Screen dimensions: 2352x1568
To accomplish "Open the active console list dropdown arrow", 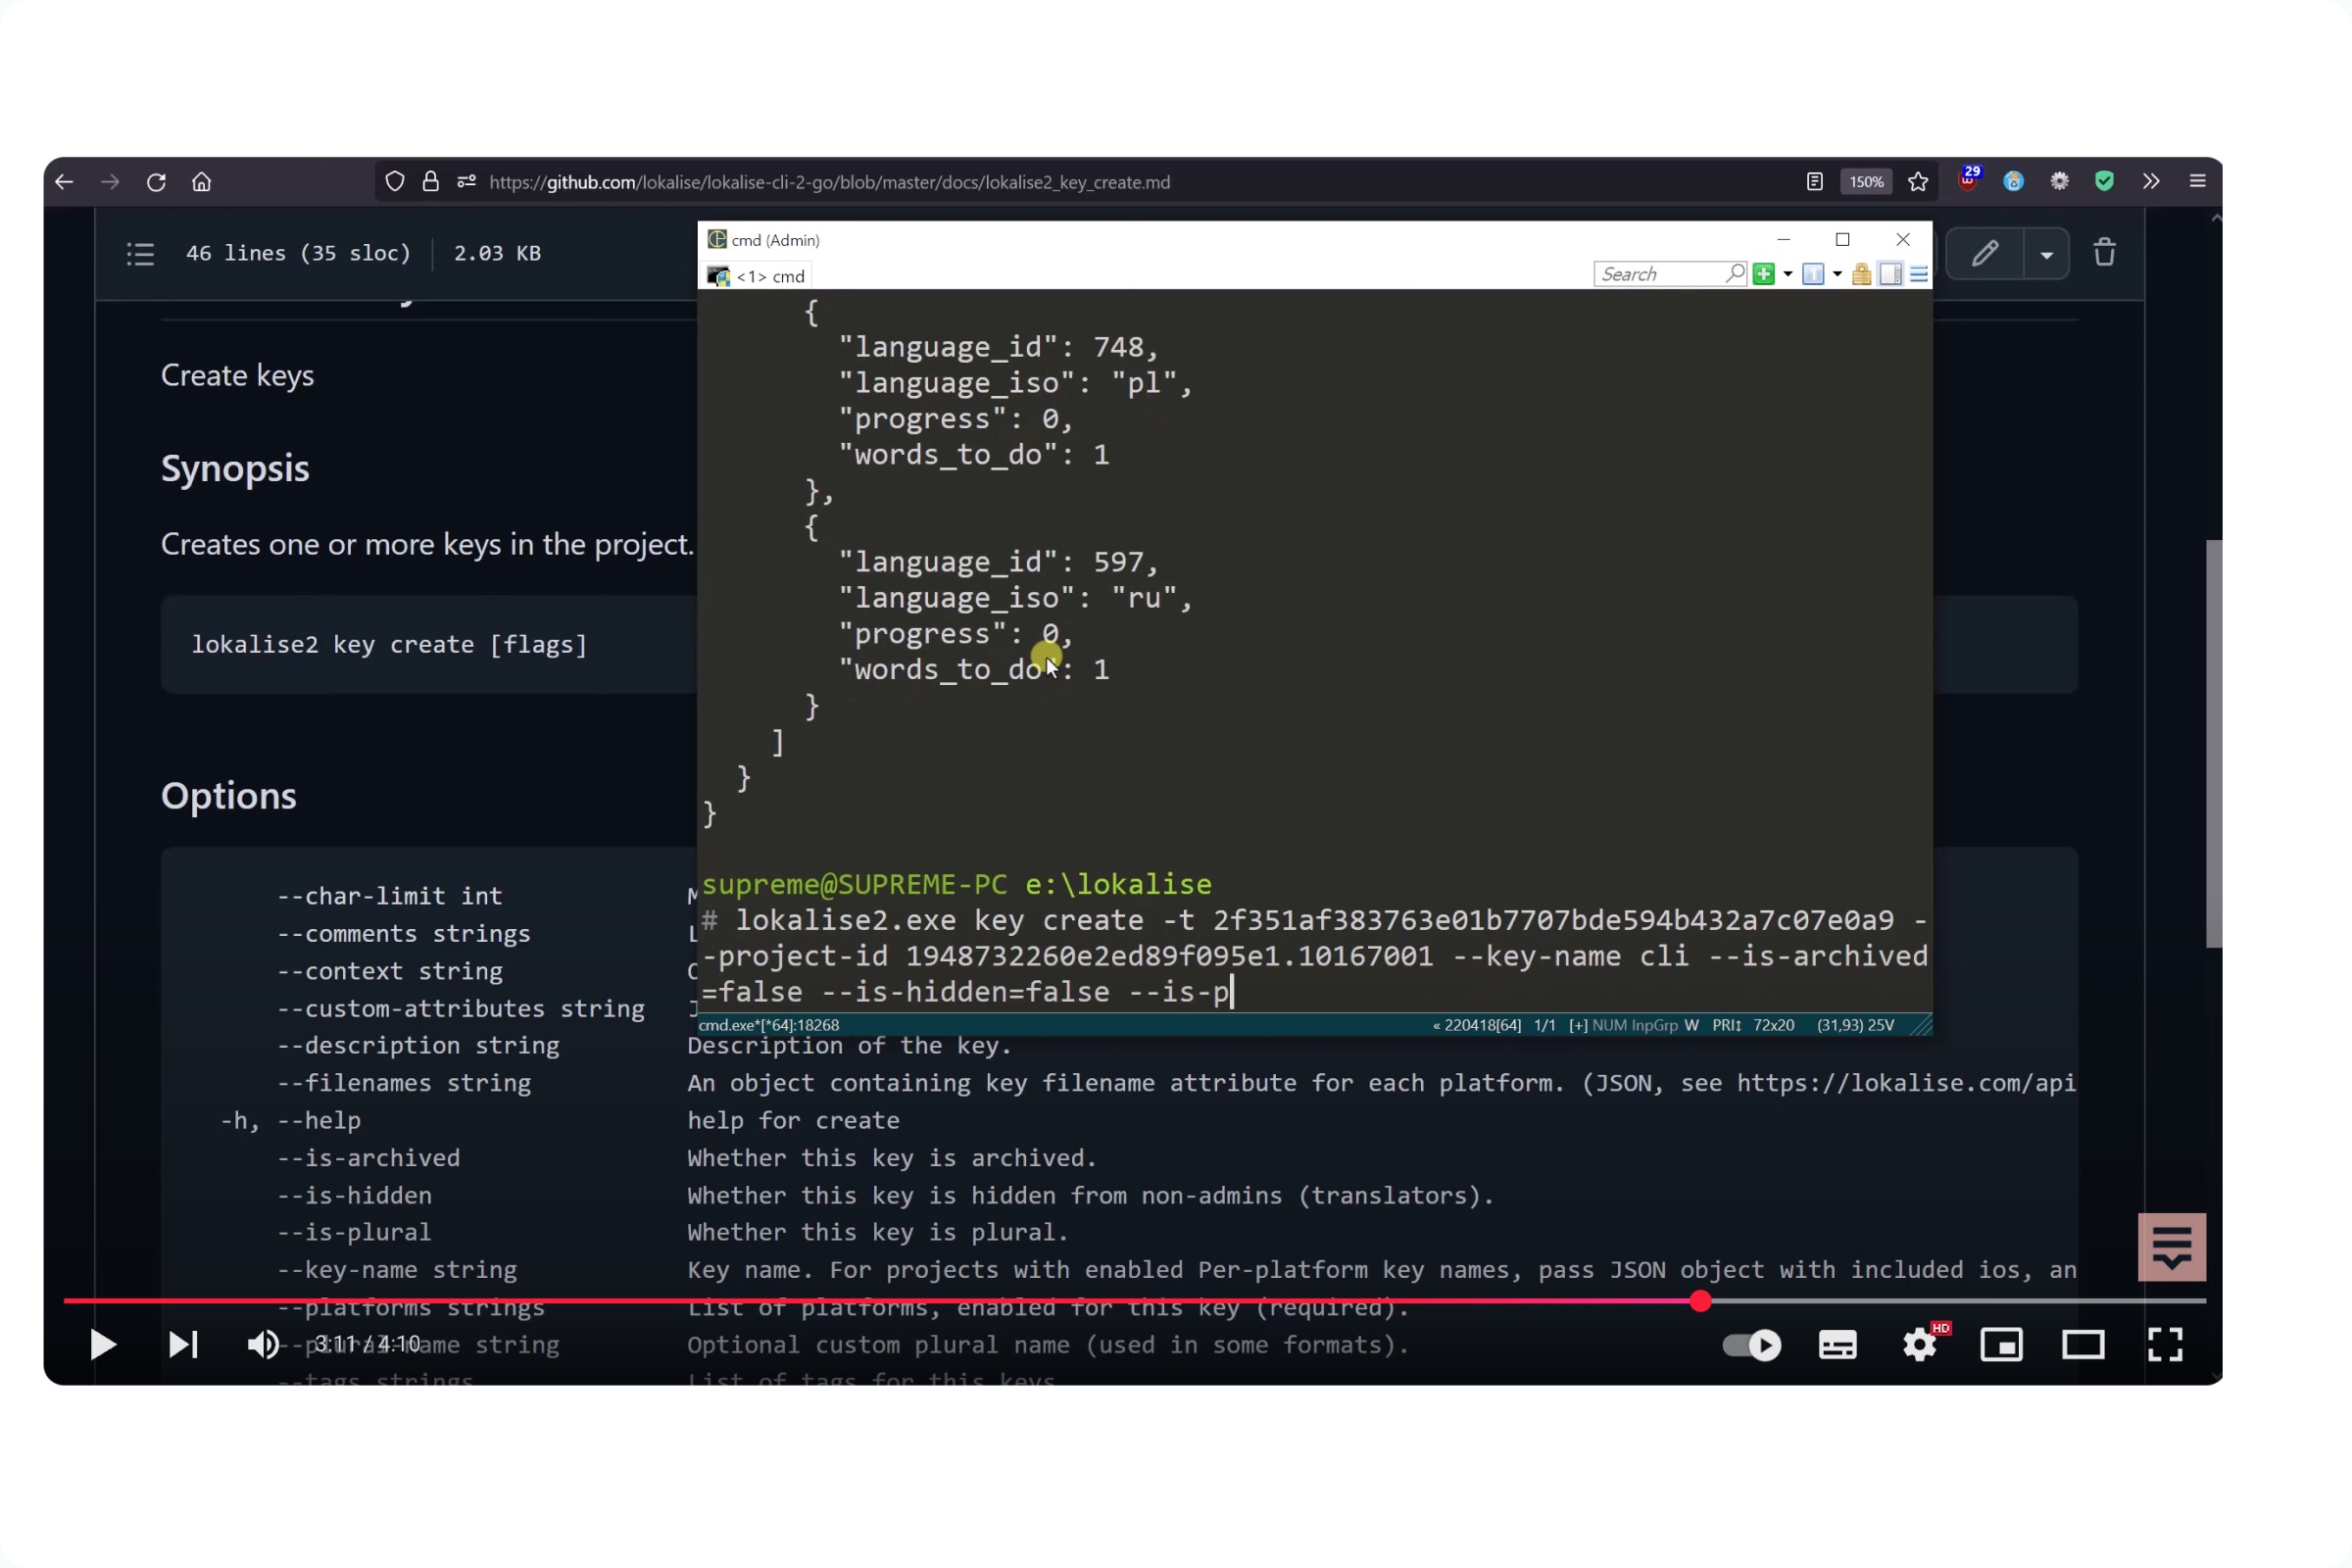I will 1837,274.
